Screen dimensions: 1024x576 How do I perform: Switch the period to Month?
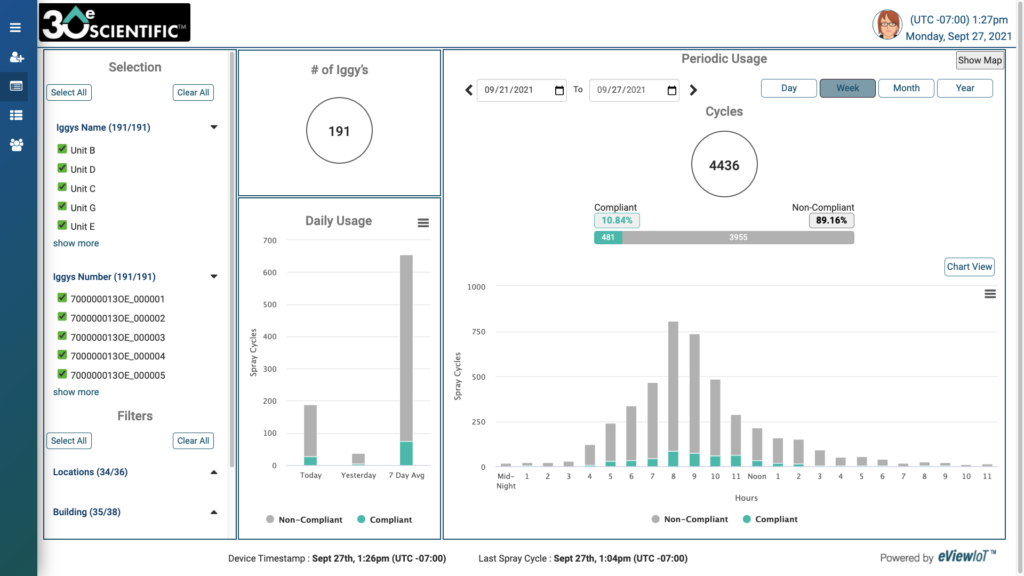906,88
